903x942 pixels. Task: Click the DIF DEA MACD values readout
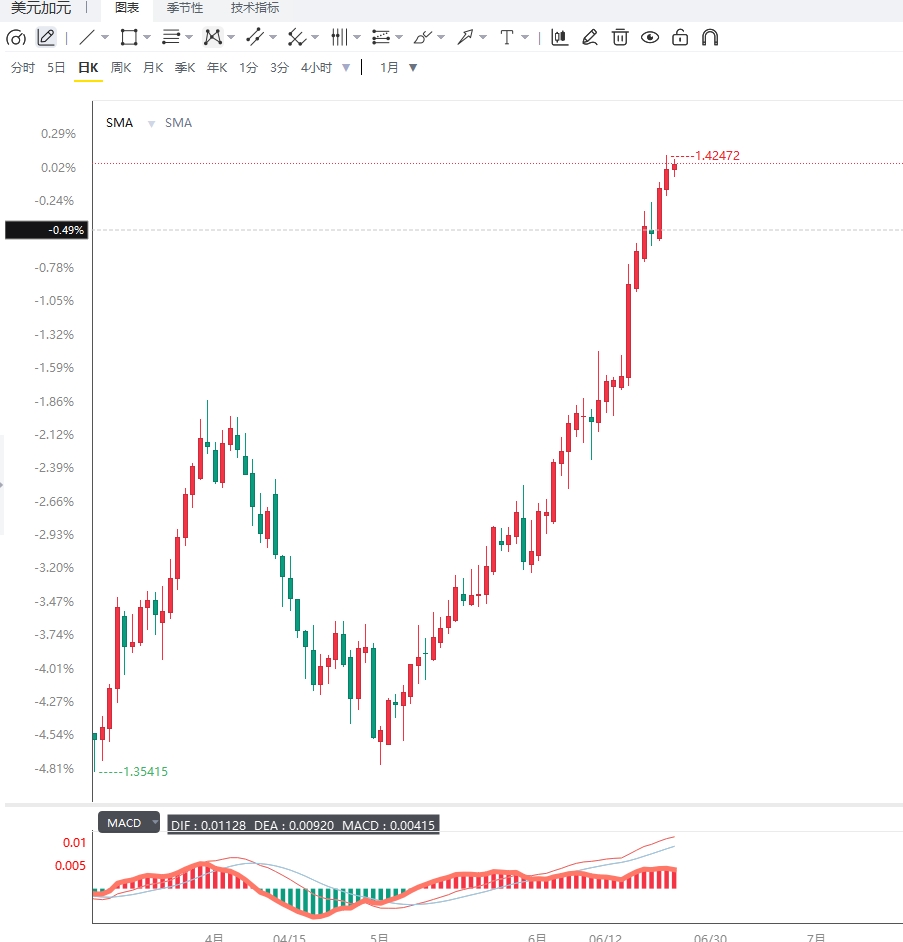pos(303,825)
